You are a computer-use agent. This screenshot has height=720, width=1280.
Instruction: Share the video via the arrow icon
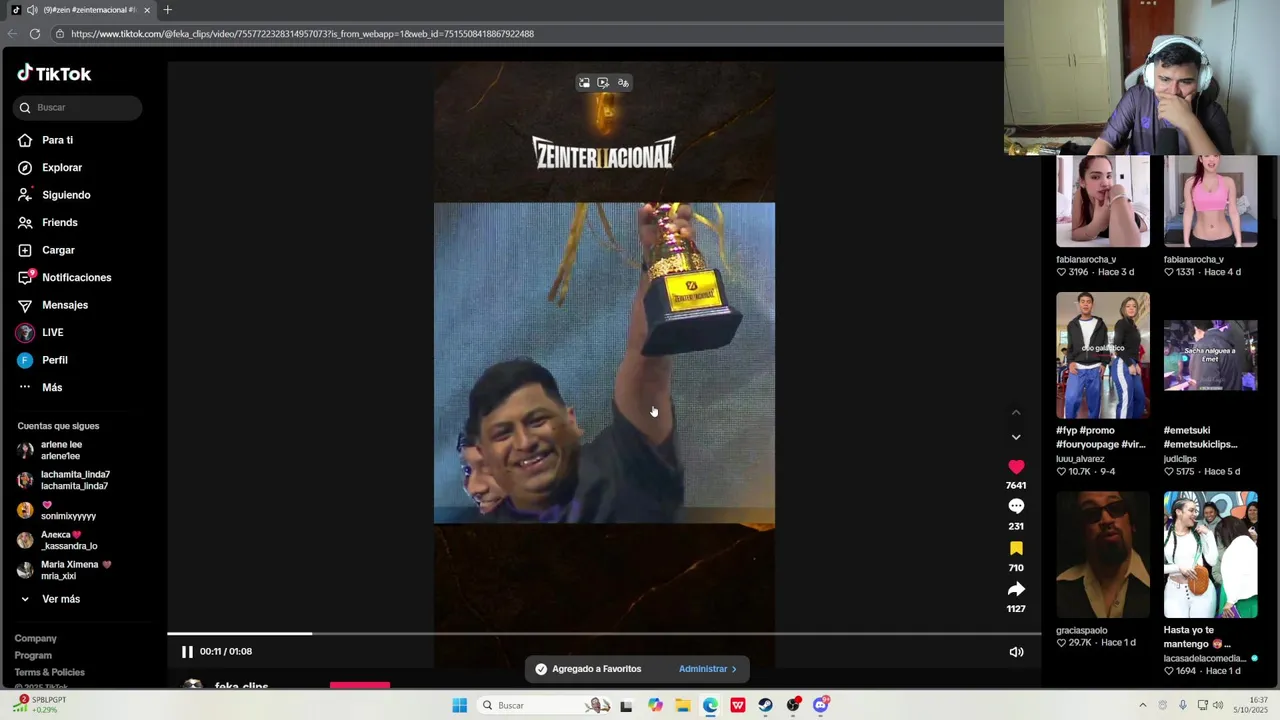coord(1016,589)
